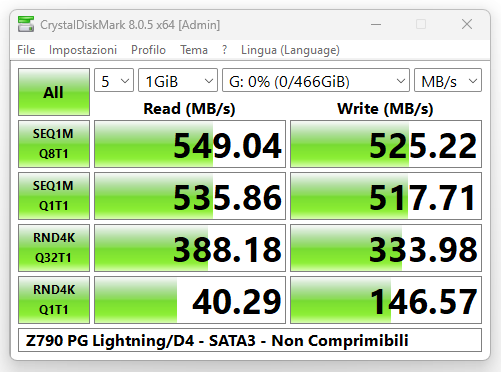Open the Lingua (Language) menu
Screen dimensions: 501x372
(x=290, y=50)
